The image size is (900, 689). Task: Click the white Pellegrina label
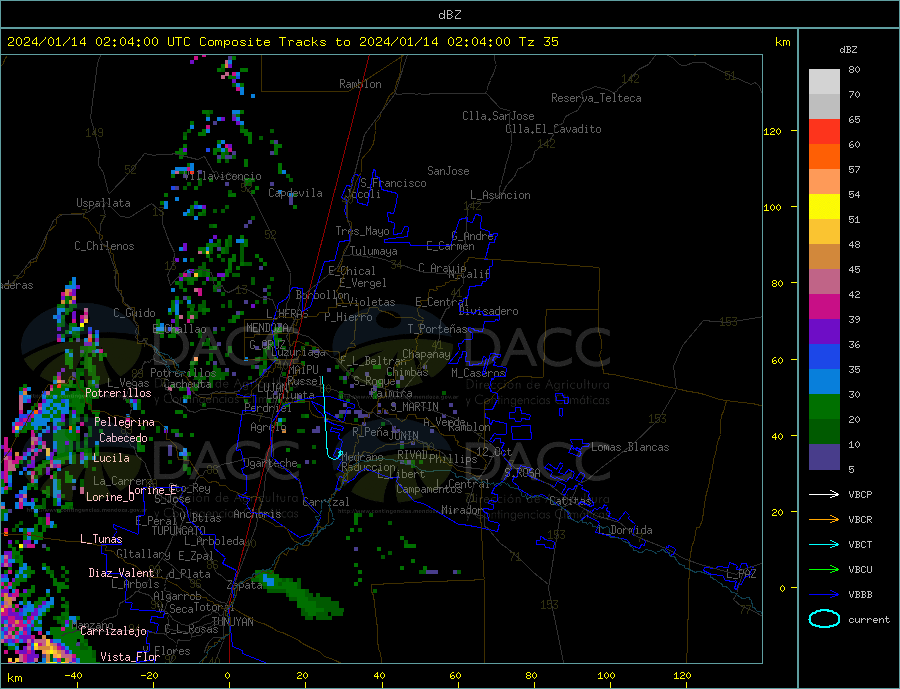point(125,422)
